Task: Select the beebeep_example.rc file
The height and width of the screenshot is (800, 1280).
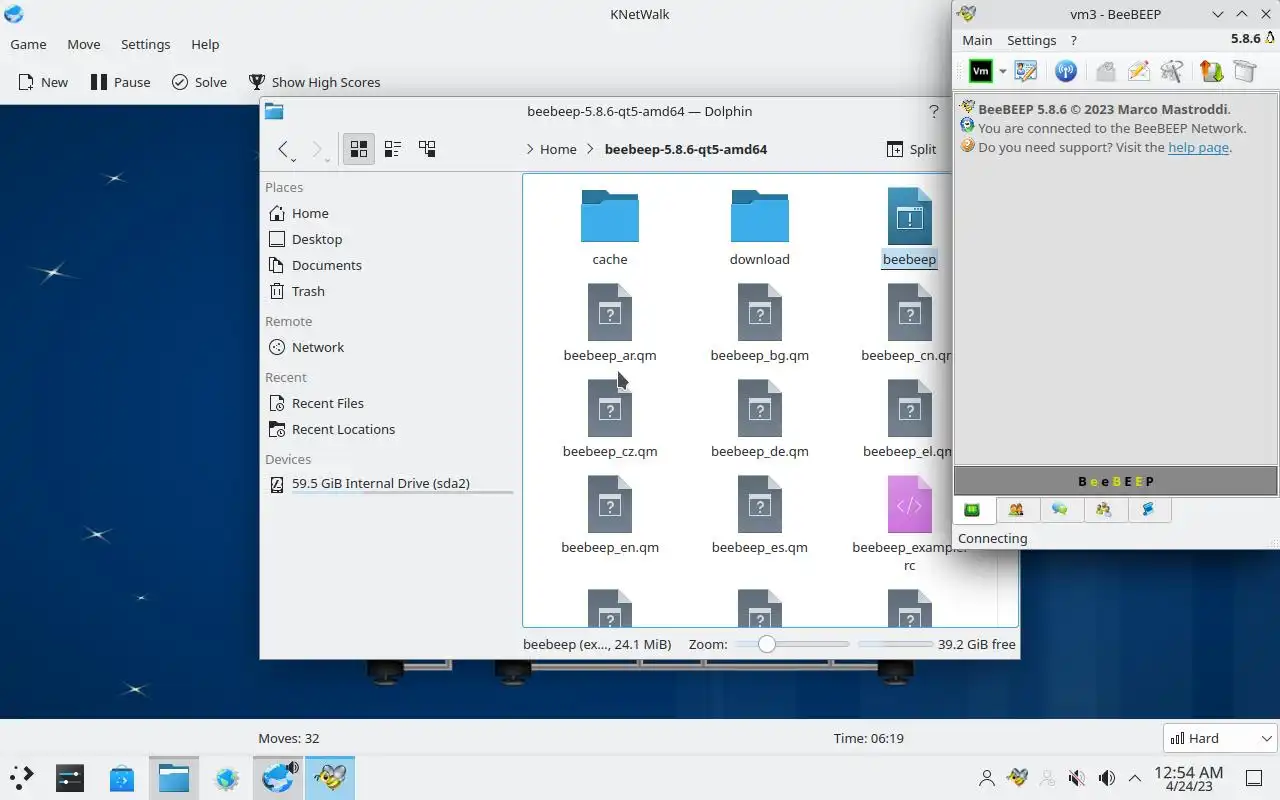Action: tap(909, 523)
